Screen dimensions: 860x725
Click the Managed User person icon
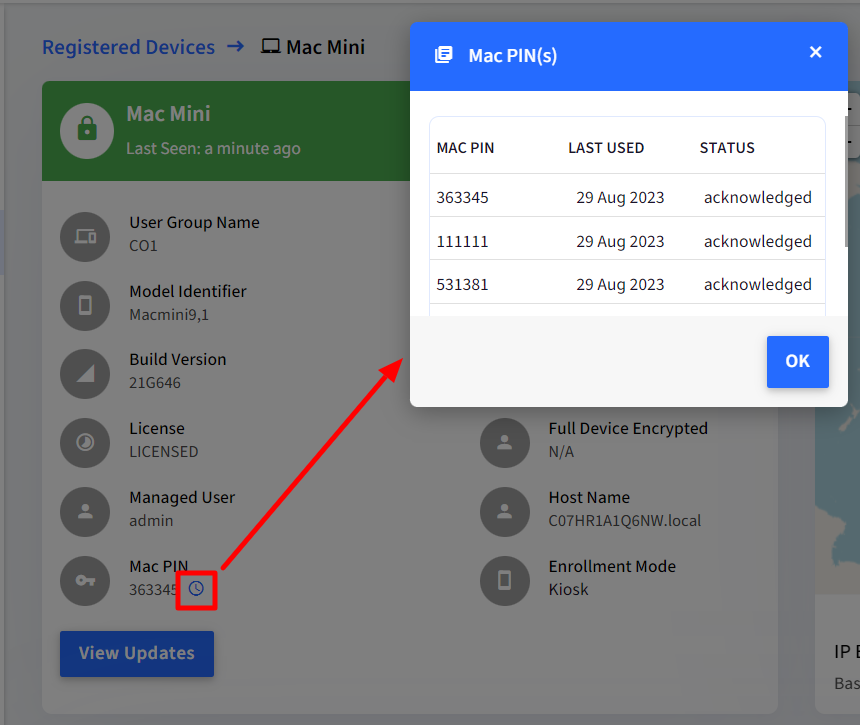click(x=85, y=512)
